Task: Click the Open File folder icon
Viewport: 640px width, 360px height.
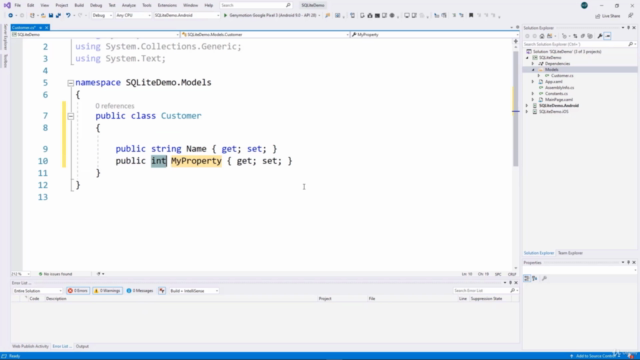Action: (x=43, y=16)
